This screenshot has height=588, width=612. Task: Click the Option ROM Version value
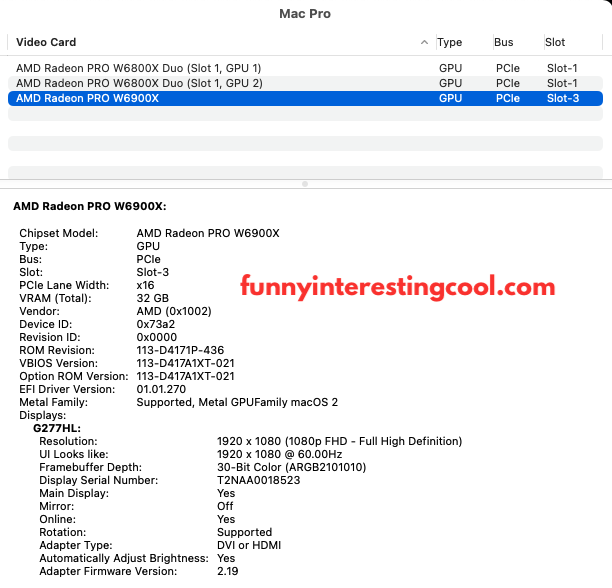coord(185,376)
